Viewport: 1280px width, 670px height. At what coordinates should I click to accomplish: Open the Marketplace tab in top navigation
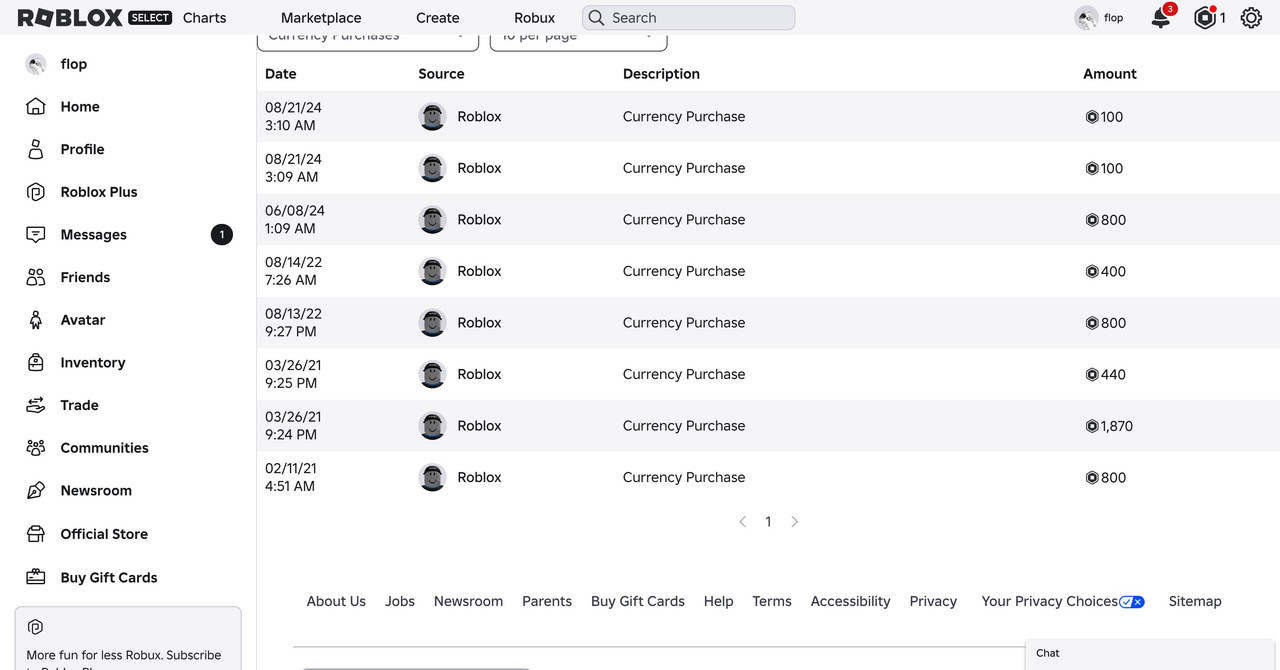pos(321,18)
